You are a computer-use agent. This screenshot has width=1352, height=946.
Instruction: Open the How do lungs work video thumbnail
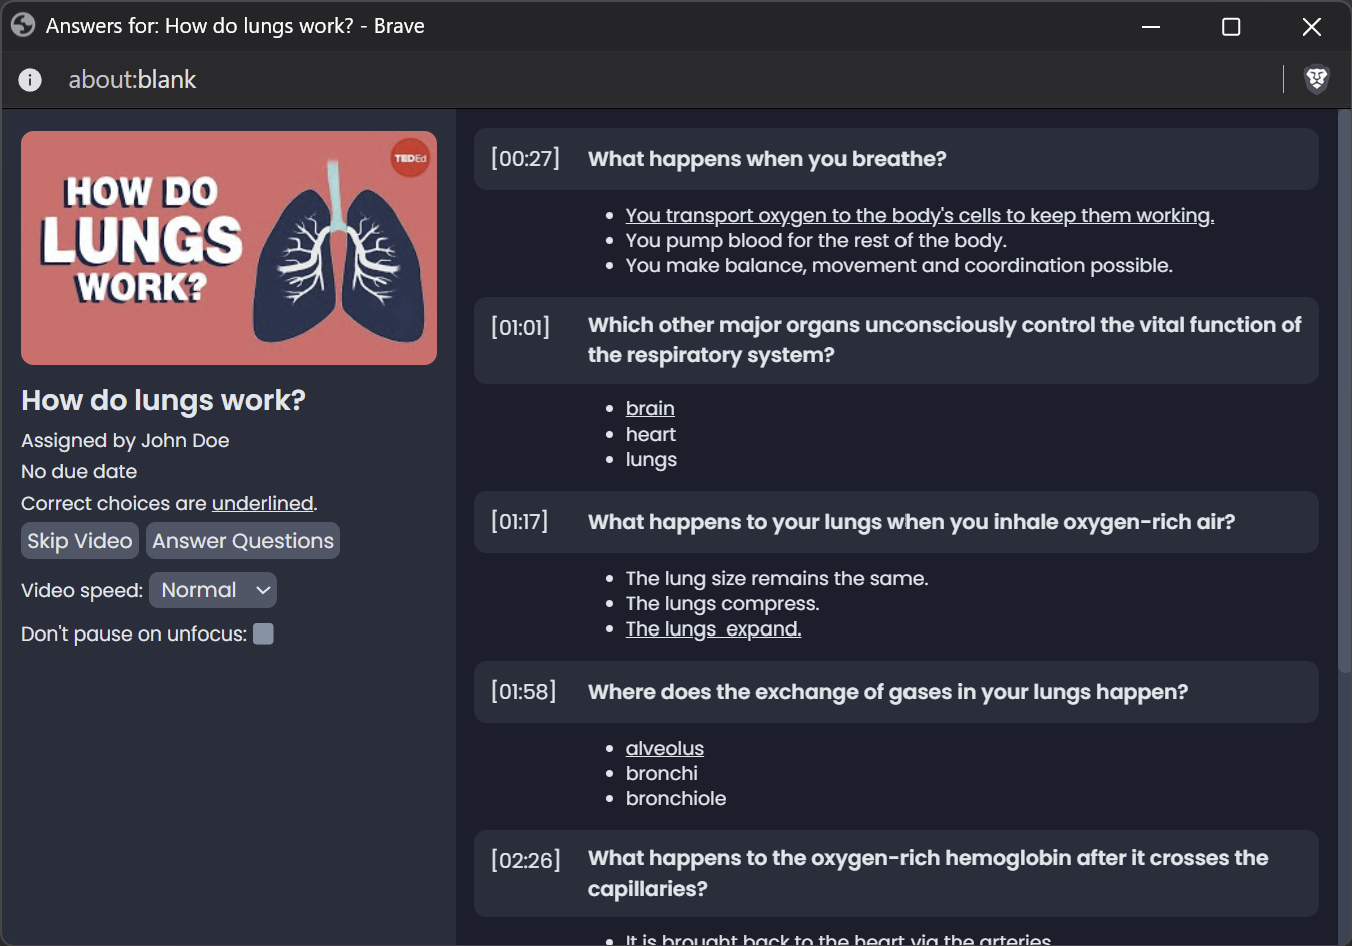(x=228, y=247)
